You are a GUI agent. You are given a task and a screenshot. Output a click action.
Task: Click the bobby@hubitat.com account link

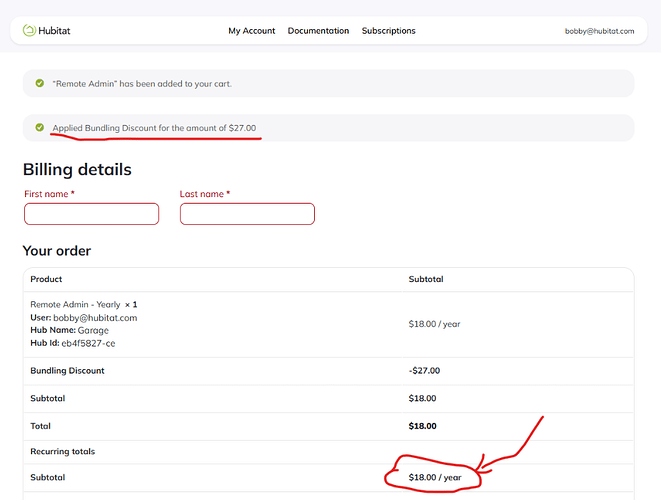[x=599, y=31]
